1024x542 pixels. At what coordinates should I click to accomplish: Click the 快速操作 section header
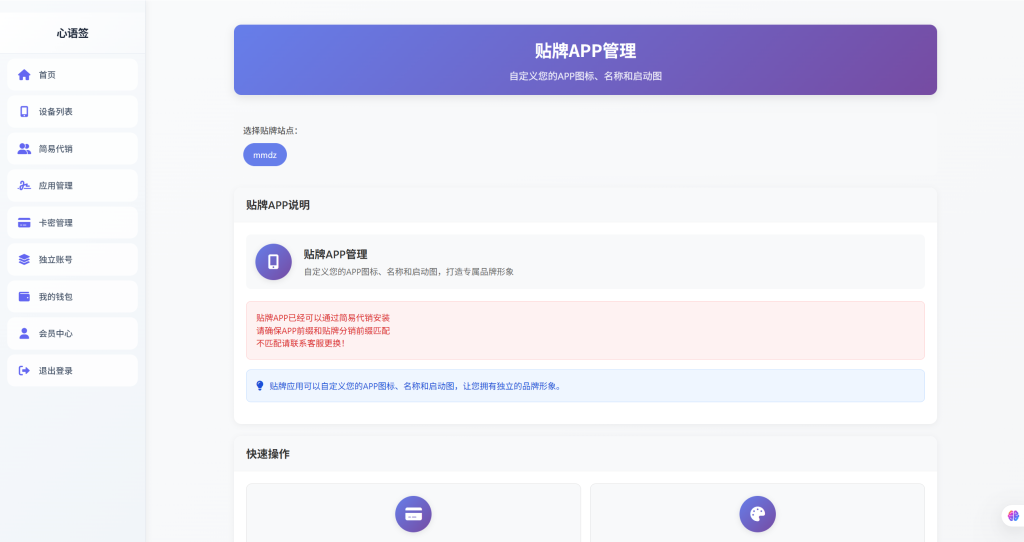coord(268,454)
